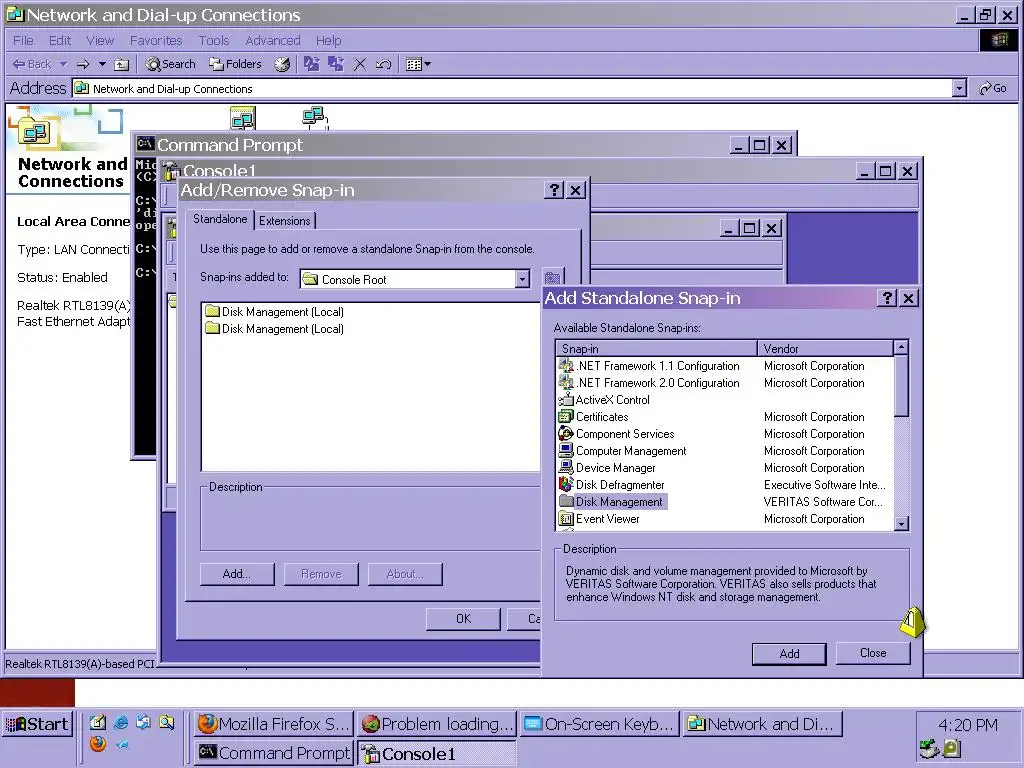
Task: Click the Snap-in column header
Action: (x=656, y=348)
